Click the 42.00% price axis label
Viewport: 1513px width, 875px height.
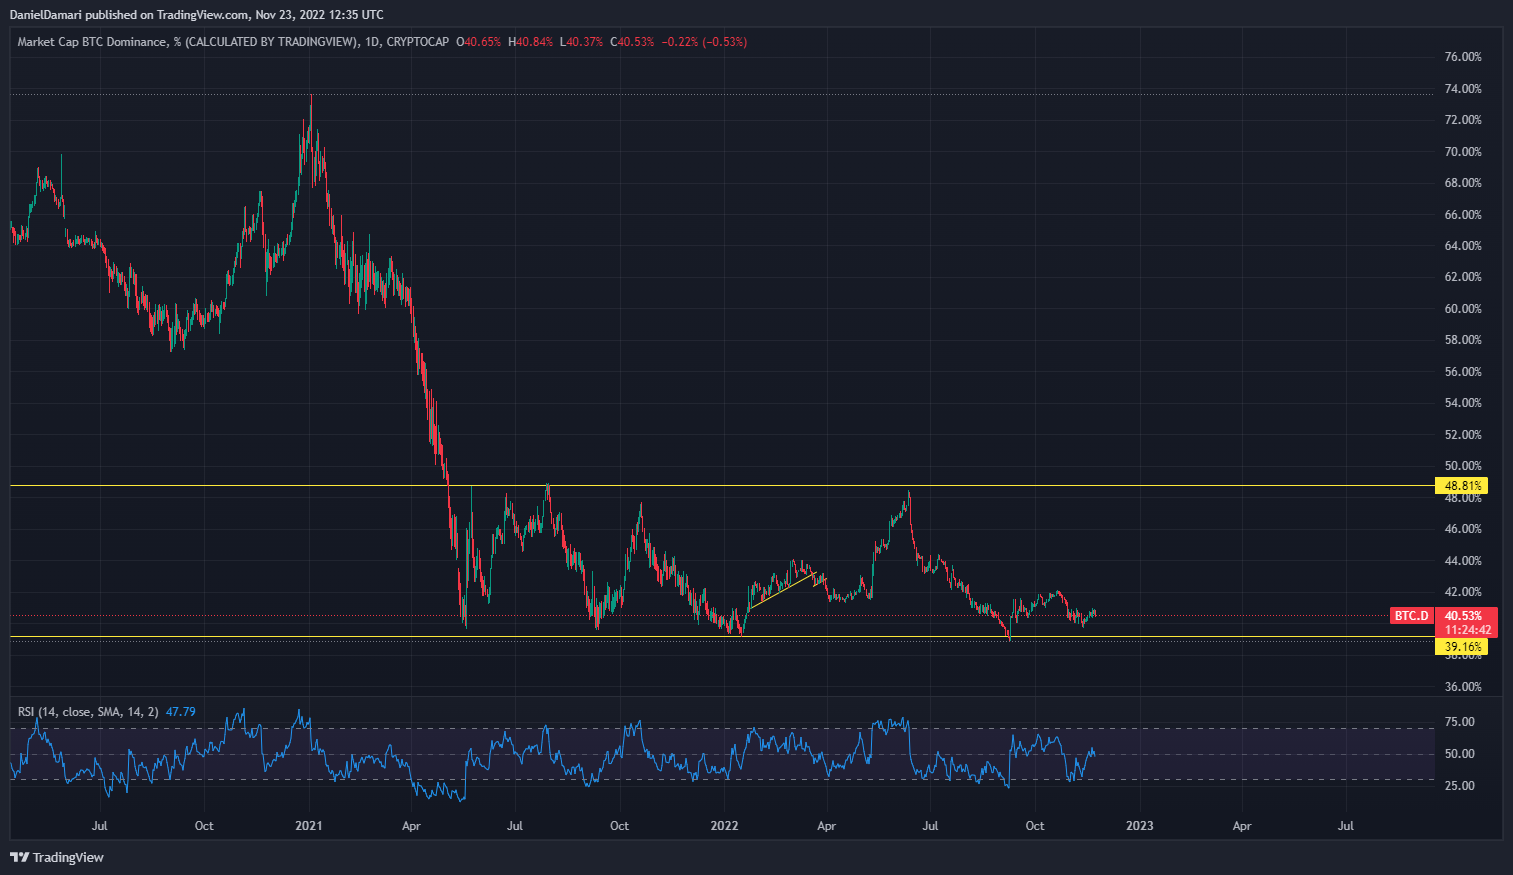1463,592
